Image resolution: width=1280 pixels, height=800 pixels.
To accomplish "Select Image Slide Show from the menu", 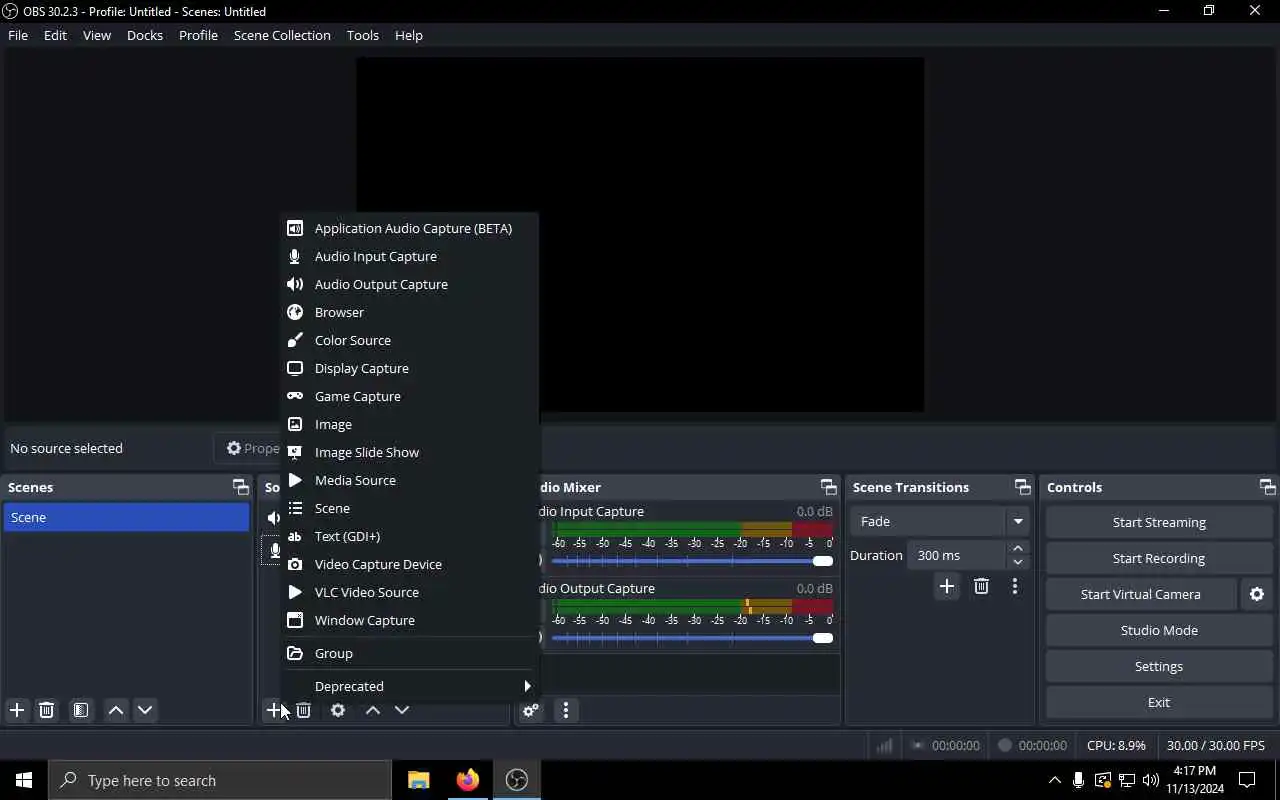I will pyautogui.click(x=409, y=452).
